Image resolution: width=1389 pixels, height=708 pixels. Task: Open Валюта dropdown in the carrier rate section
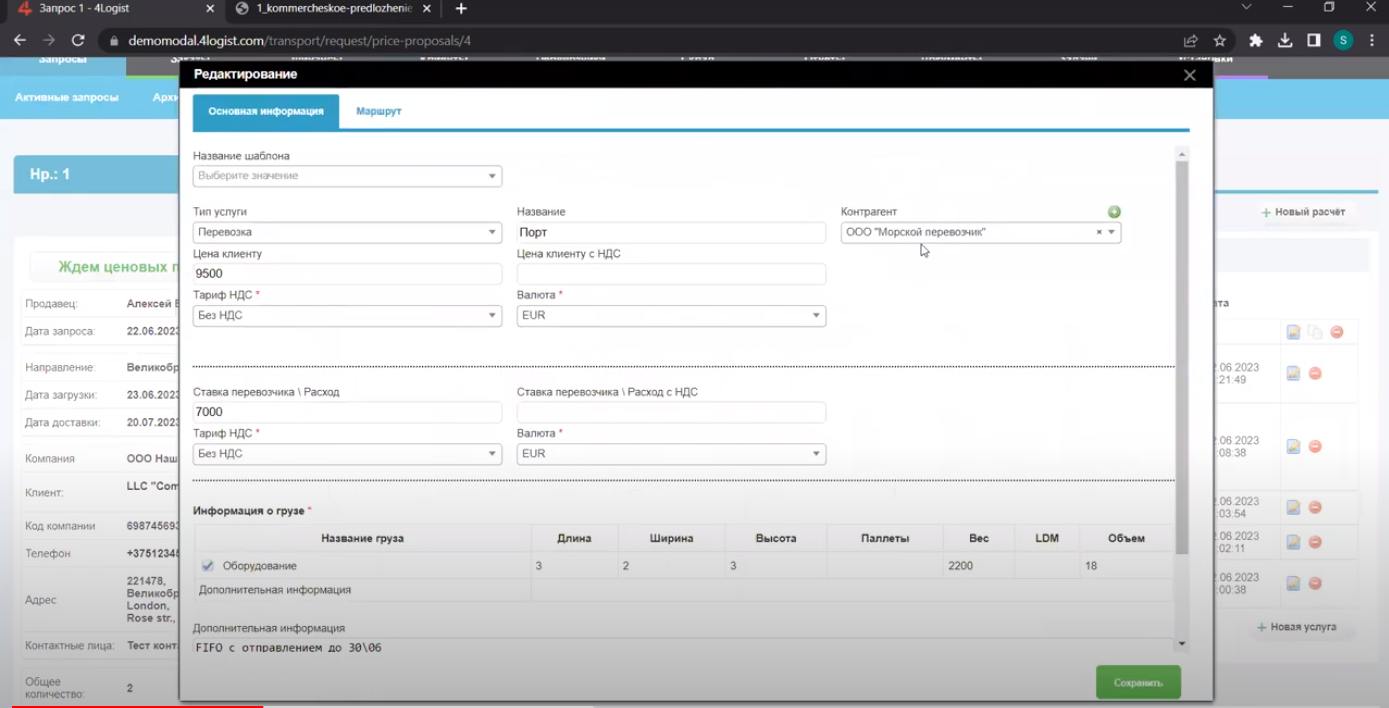[671, 454]
